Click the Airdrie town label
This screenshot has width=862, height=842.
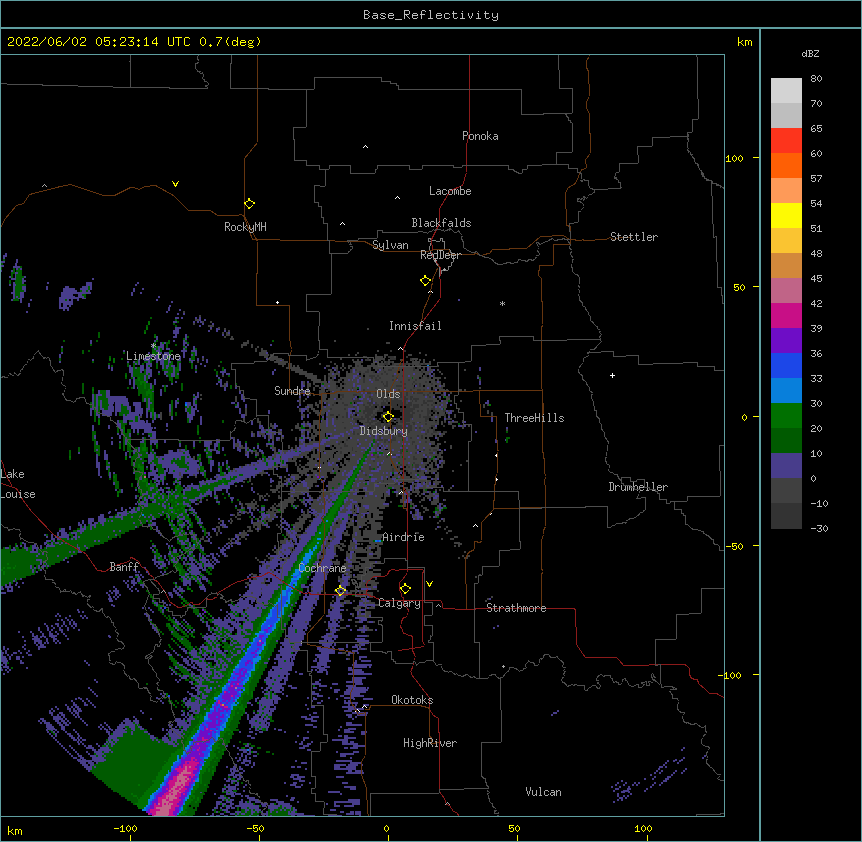click(x=404, y=537)
